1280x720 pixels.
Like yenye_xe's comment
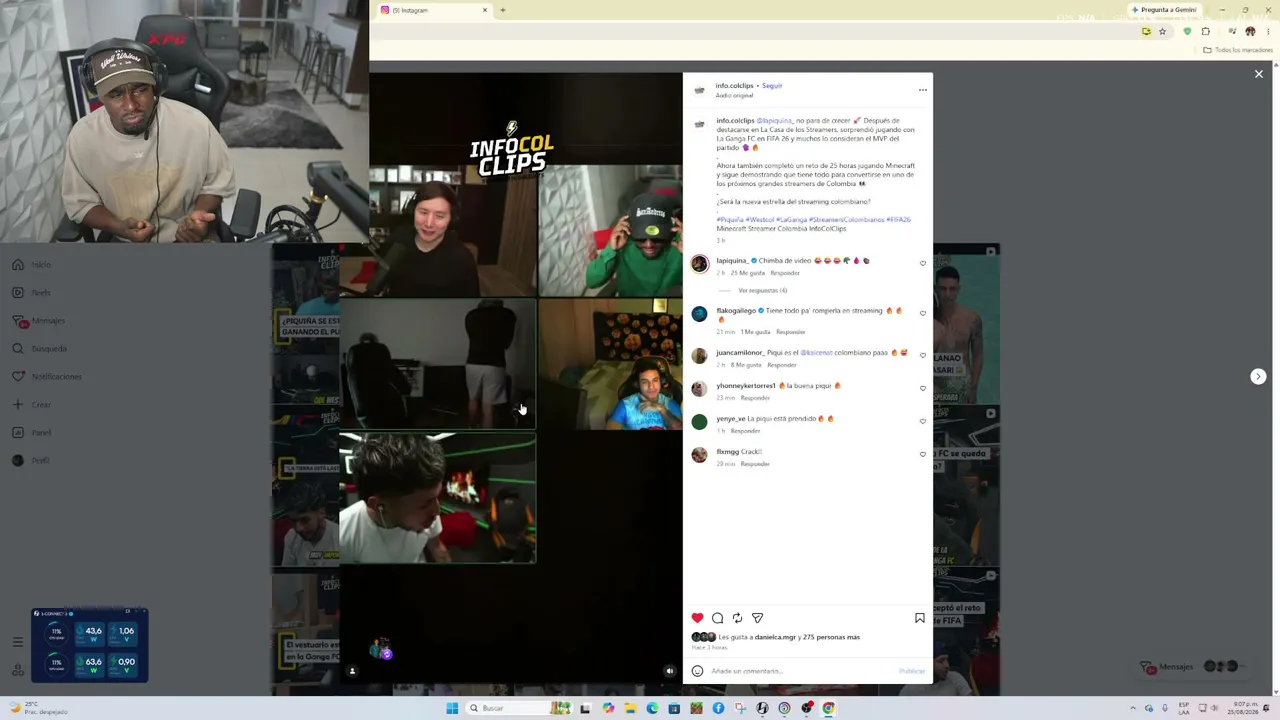click(x=923, y=422)
